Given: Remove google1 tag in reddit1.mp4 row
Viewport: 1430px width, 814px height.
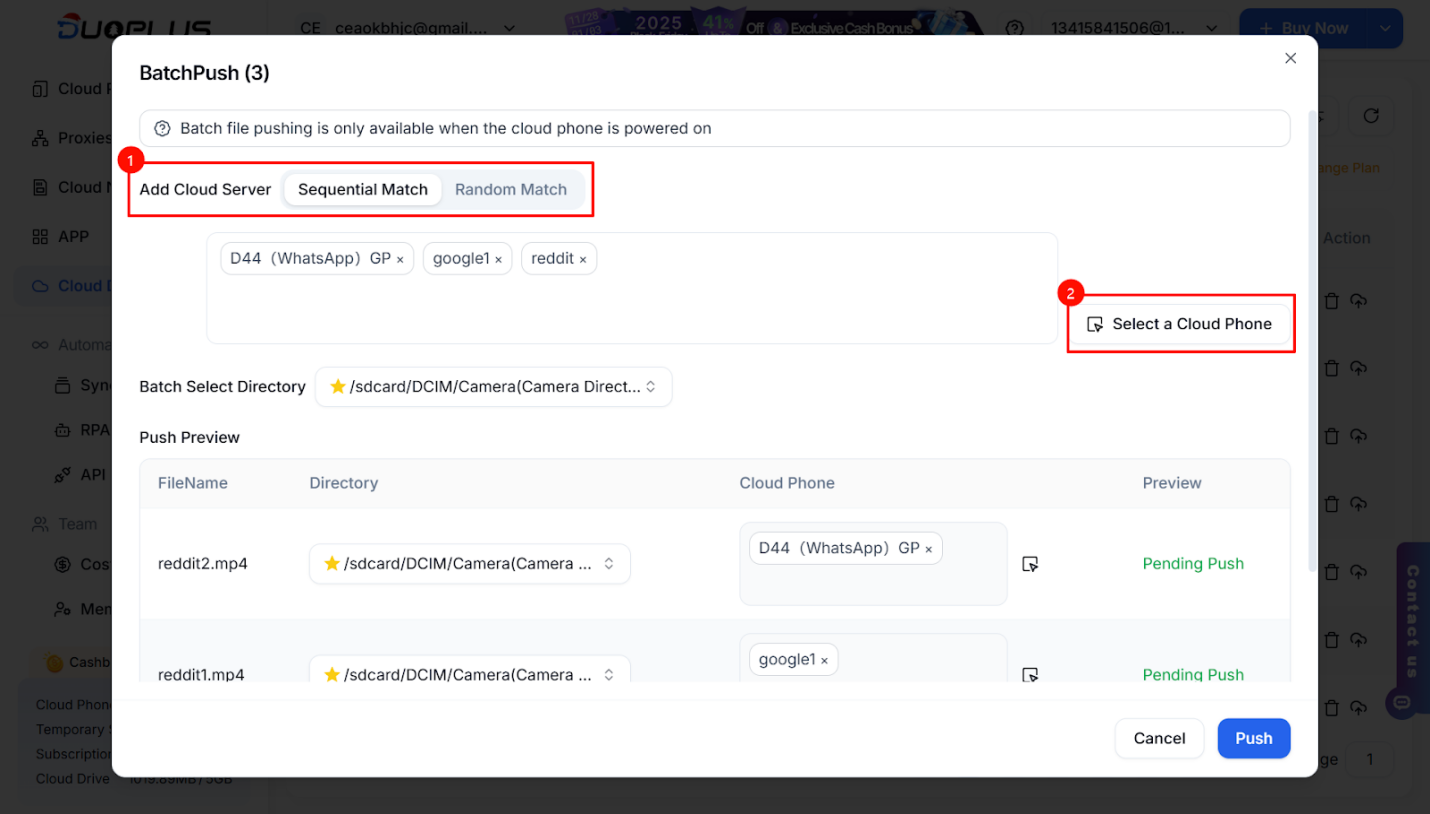Looking at the screenshot, I should [824, 660].
